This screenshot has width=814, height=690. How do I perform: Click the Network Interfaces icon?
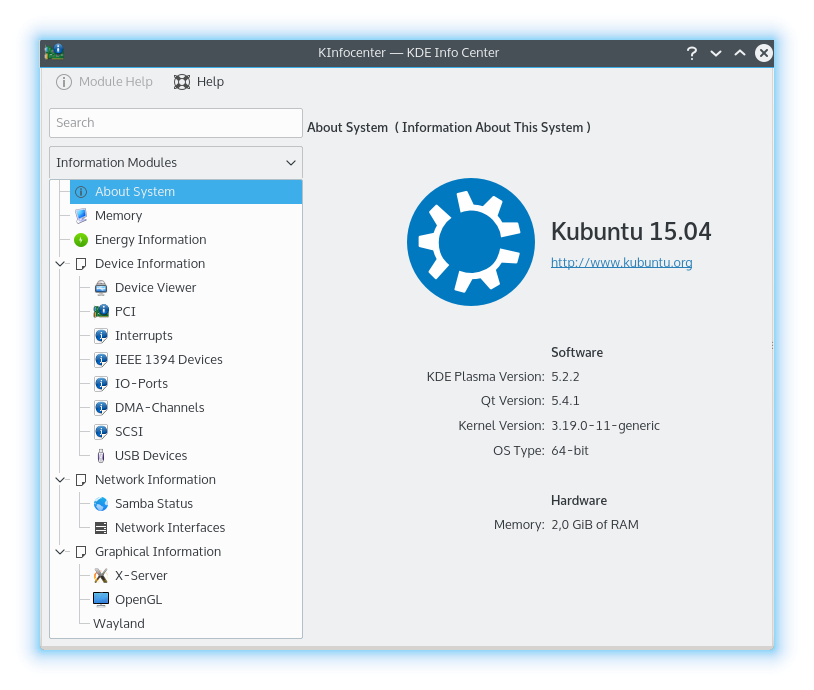pyautogui.click(x=101, y=528)
